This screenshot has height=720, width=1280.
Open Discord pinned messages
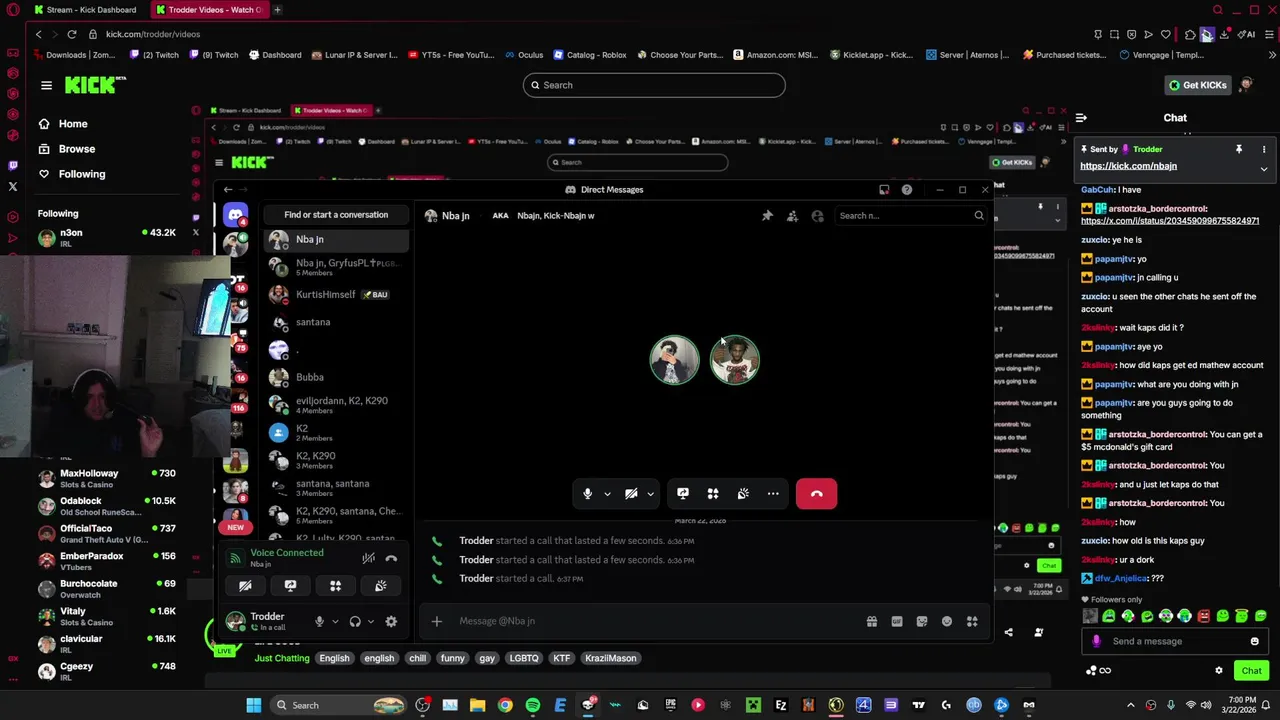pos(767,215)
